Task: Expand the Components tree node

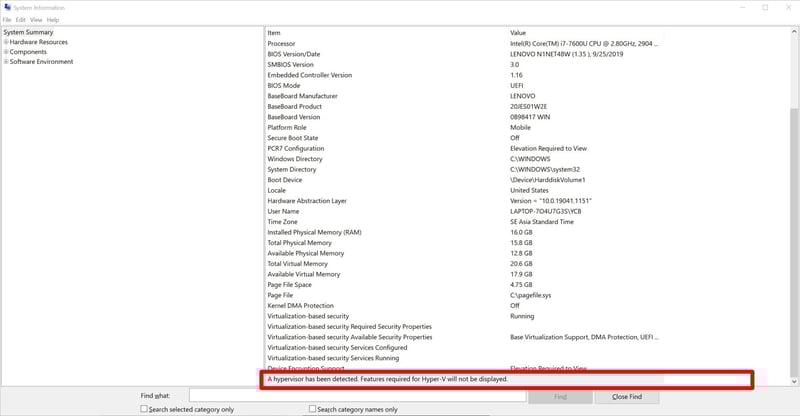Action: point(6,52)
